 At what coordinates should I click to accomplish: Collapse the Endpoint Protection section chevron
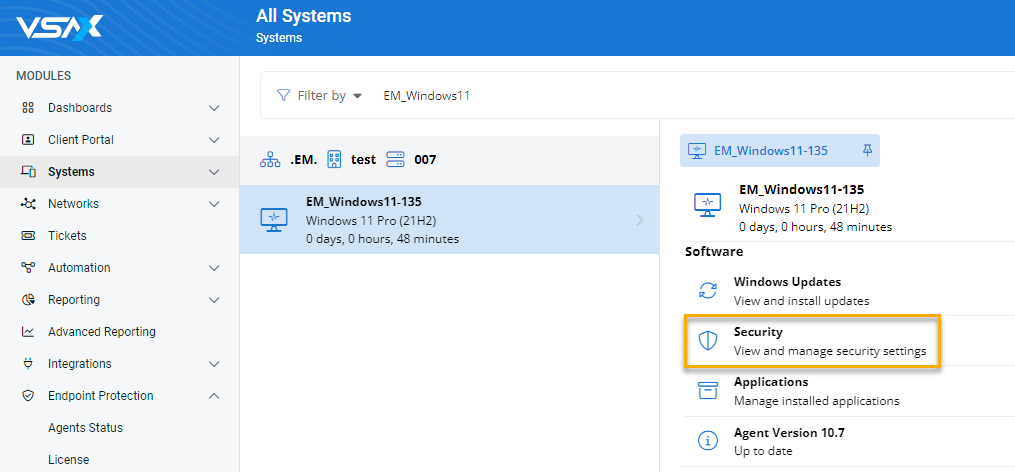pos(214,396)
